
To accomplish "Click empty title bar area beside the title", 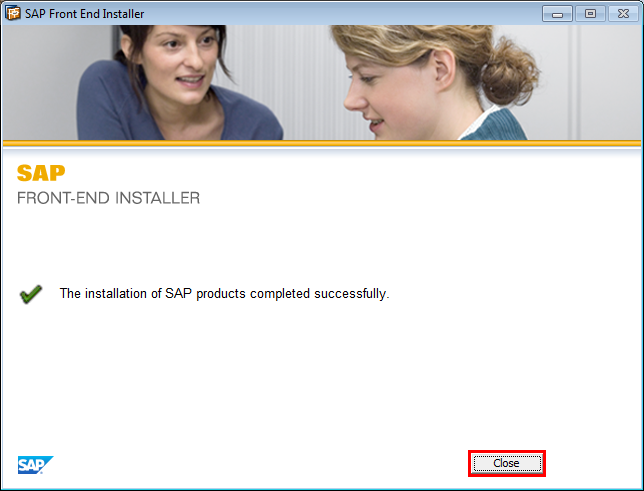I will point(350,13).
